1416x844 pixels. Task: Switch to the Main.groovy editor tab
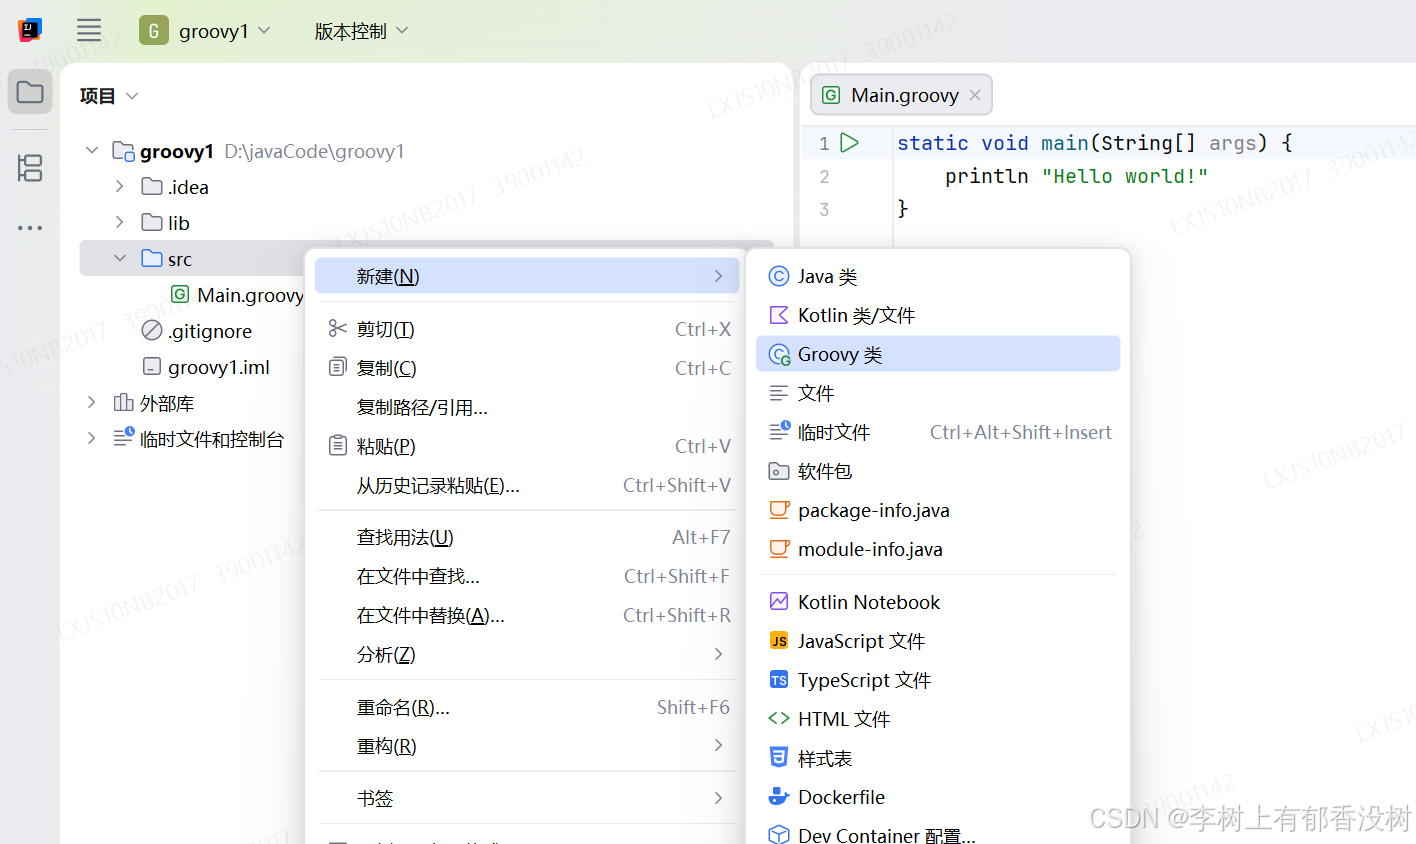coord(902,95)
